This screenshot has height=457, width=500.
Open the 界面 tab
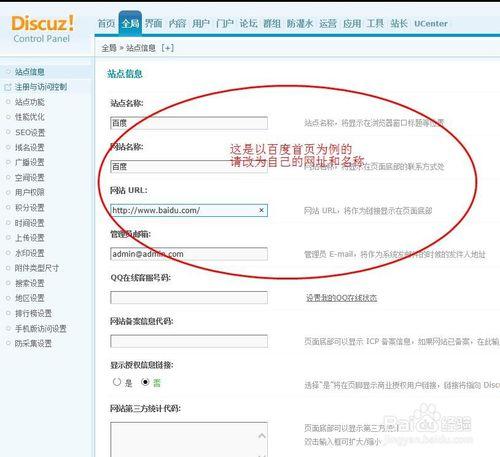[154, 23]
